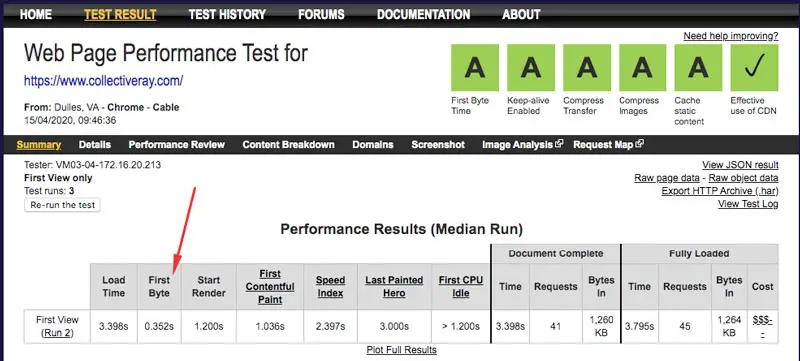800x361 pixels.
Task: Click the Compress Transfer grade A badge
Action: (x=587, y=67)
